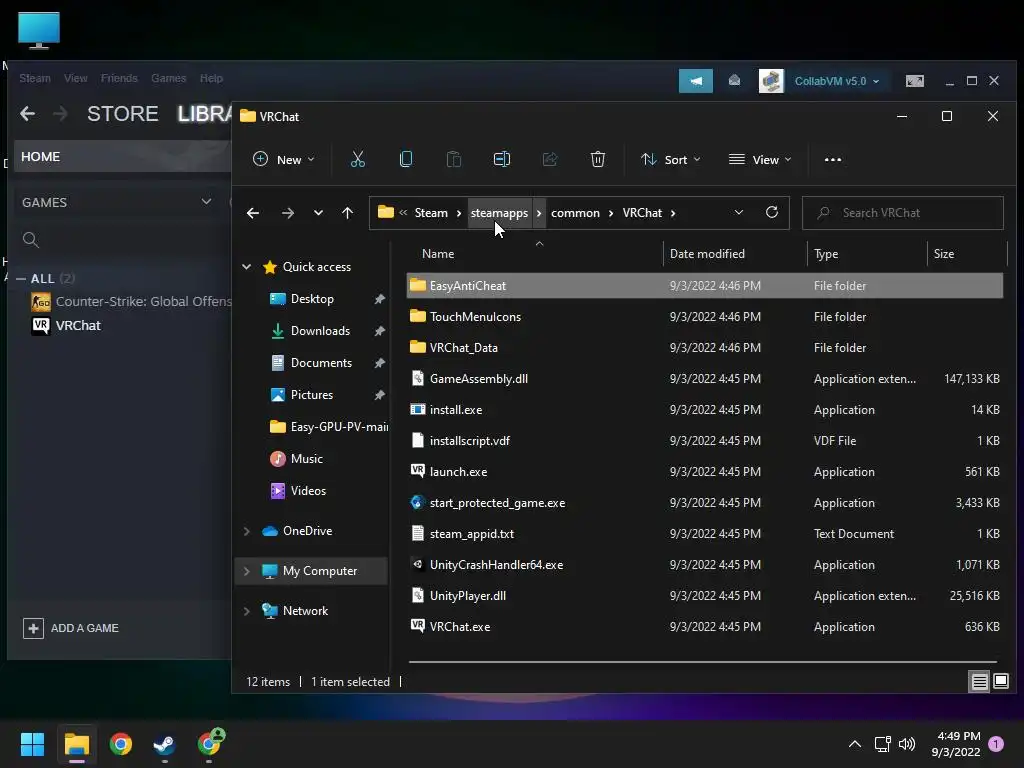
Task: Expand the My Computer tree node
Action: pyautogui.click(x=247, y=571)
